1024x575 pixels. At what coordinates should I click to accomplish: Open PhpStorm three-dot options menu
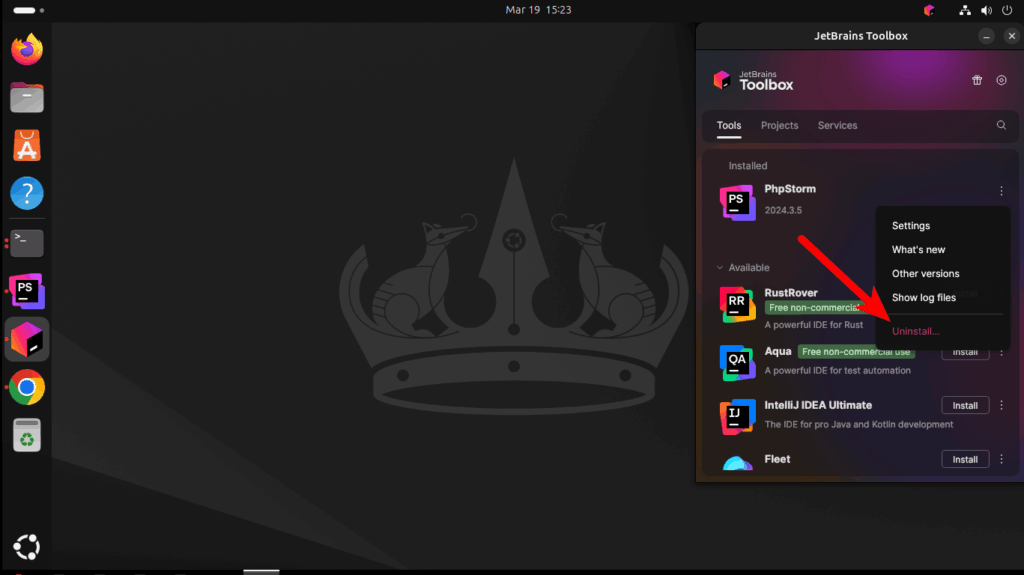[1001, 191]
